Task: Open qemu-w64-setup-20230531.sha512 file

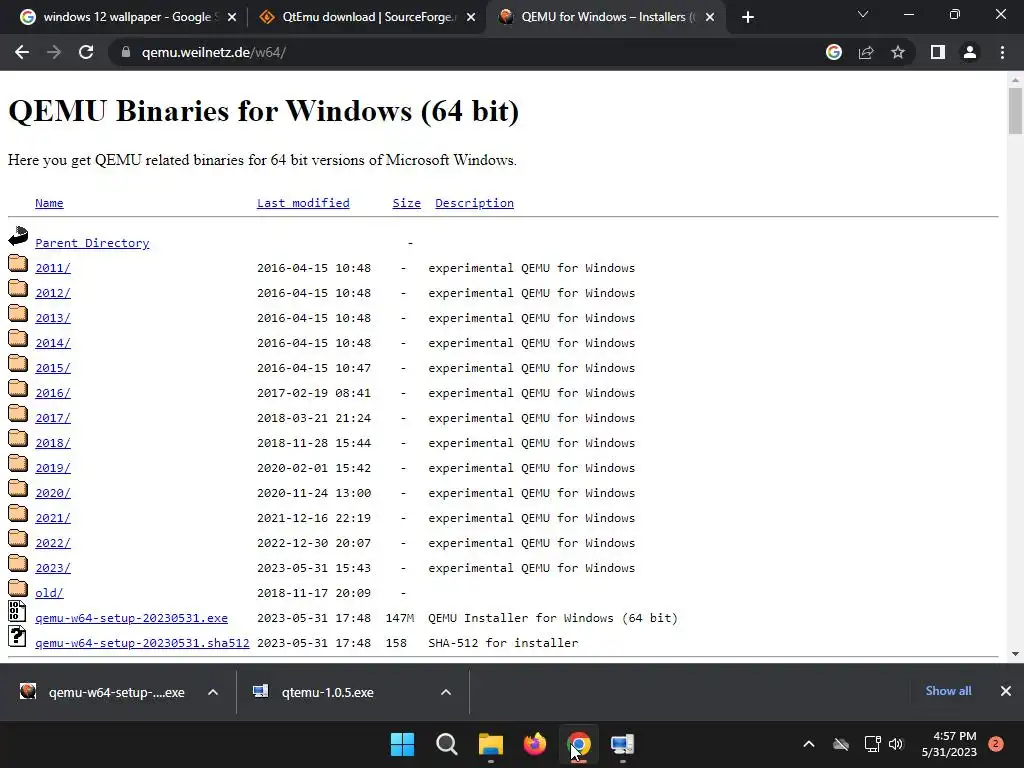Action: 142,643
